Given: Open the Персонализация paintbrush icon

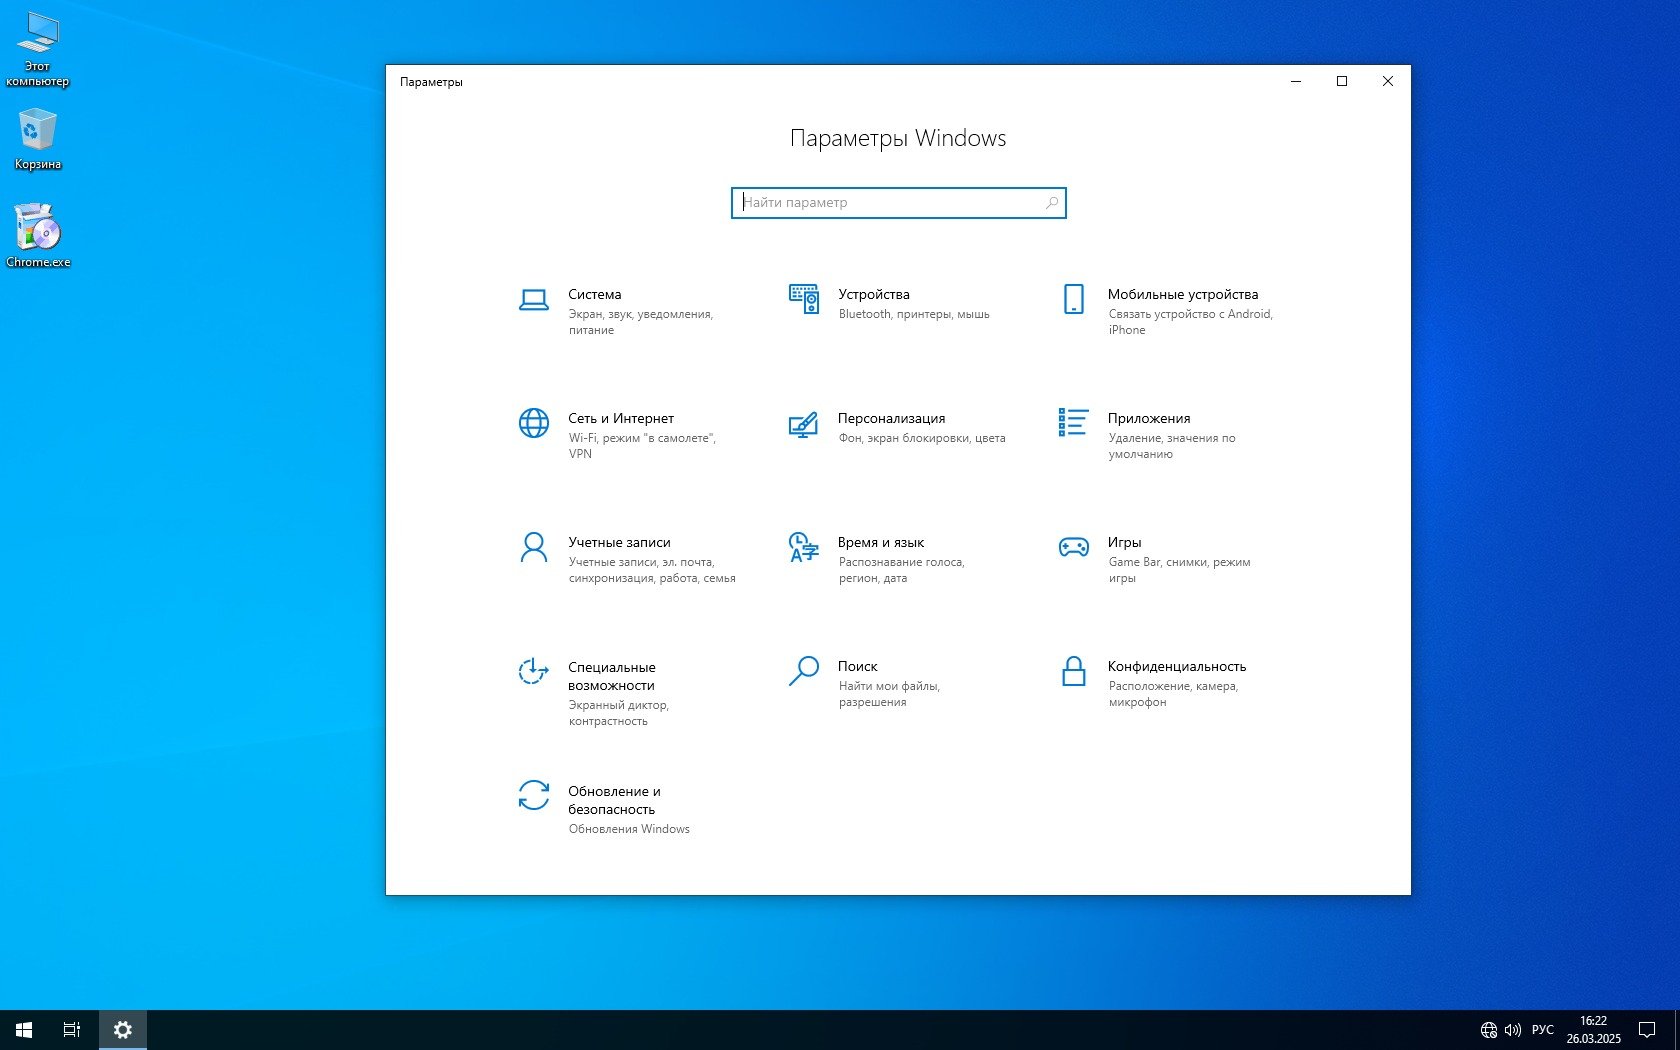Looking at the screenshot, I should (x=804, y=425).
